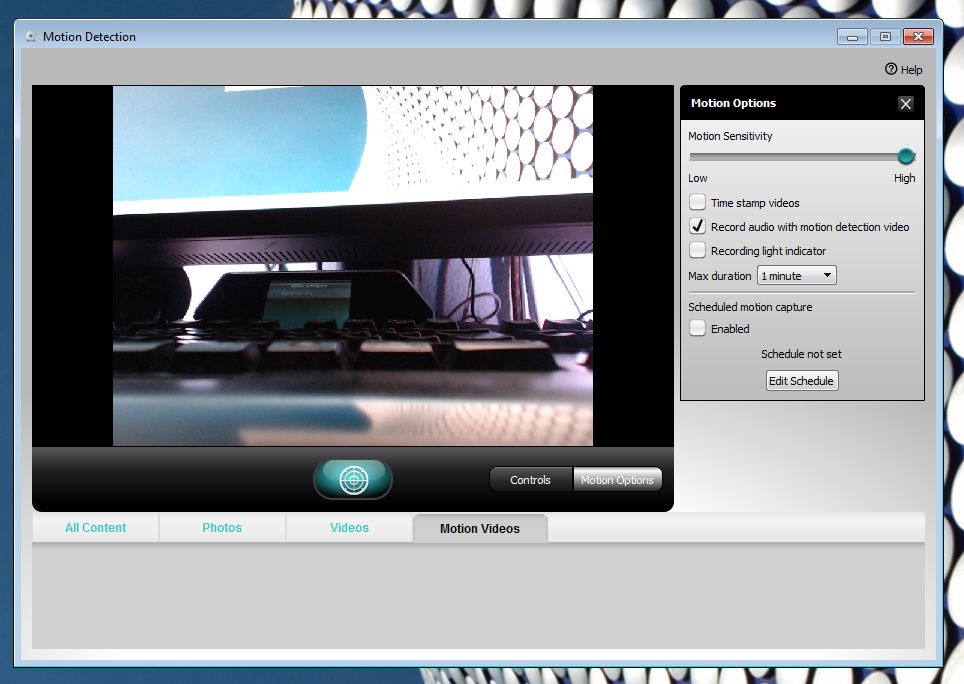This screenshot has width=964, height=684.
Task: Click the Motion Options toggle button
Action: coord(617,479)
